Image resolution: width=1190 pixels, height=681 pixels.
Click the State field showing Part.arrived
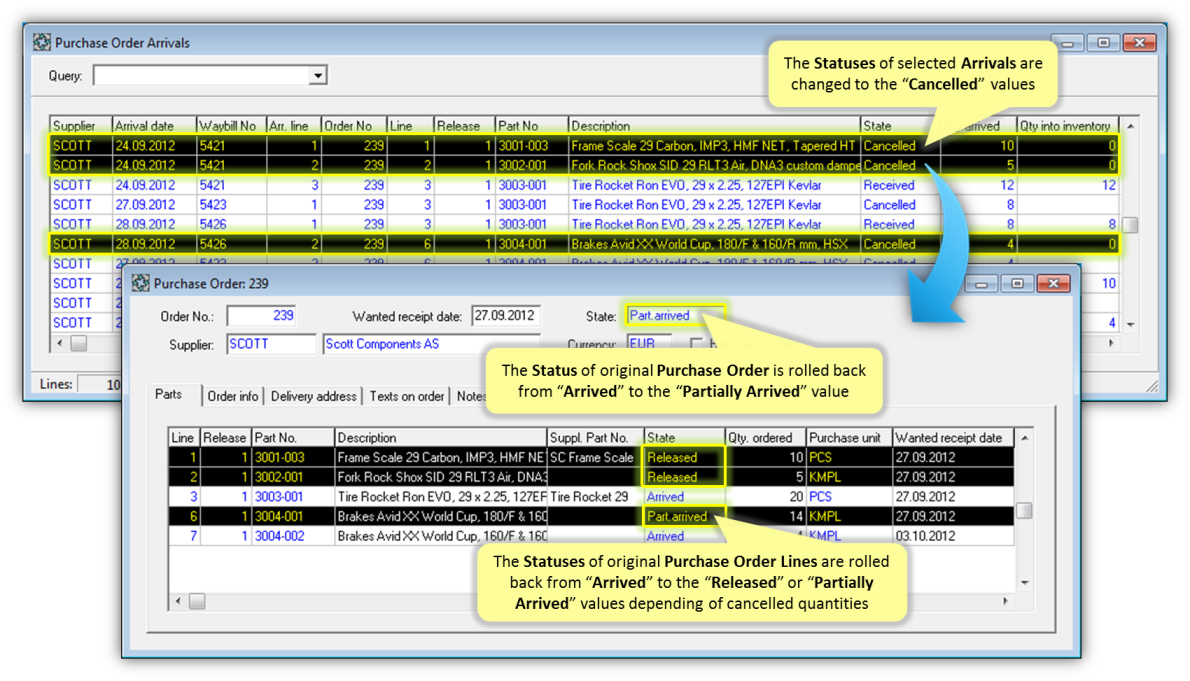(675, 316)
